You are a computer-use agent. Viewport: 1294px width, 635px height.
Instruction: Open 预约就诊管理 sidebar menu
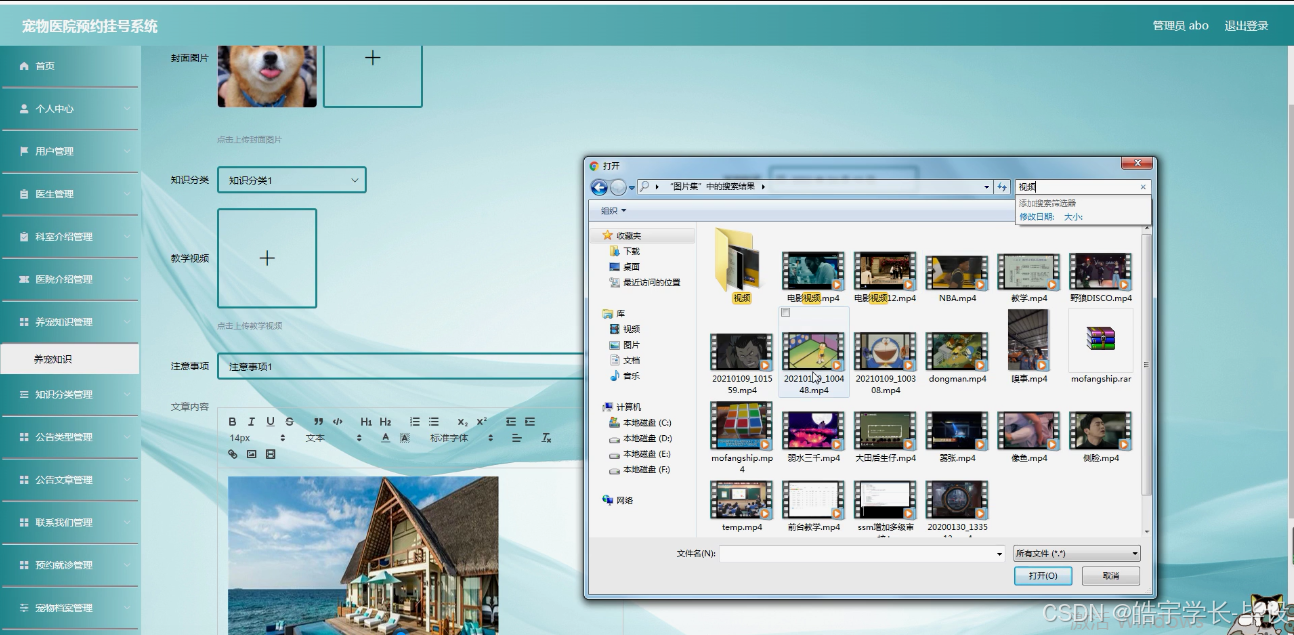70,565
